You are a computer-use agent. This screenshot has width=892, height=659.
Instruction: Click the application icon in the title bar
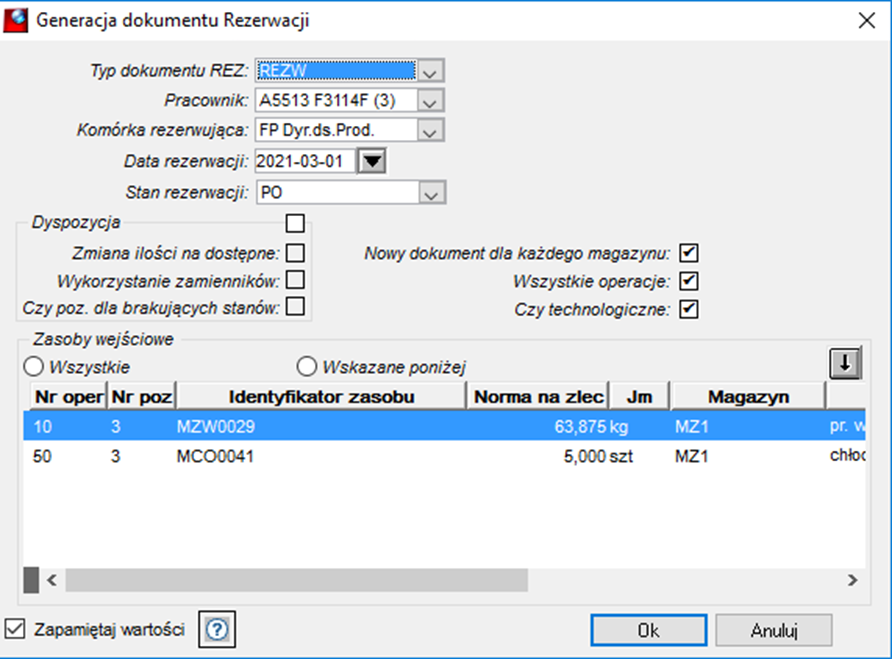click(x=15, y=20)
